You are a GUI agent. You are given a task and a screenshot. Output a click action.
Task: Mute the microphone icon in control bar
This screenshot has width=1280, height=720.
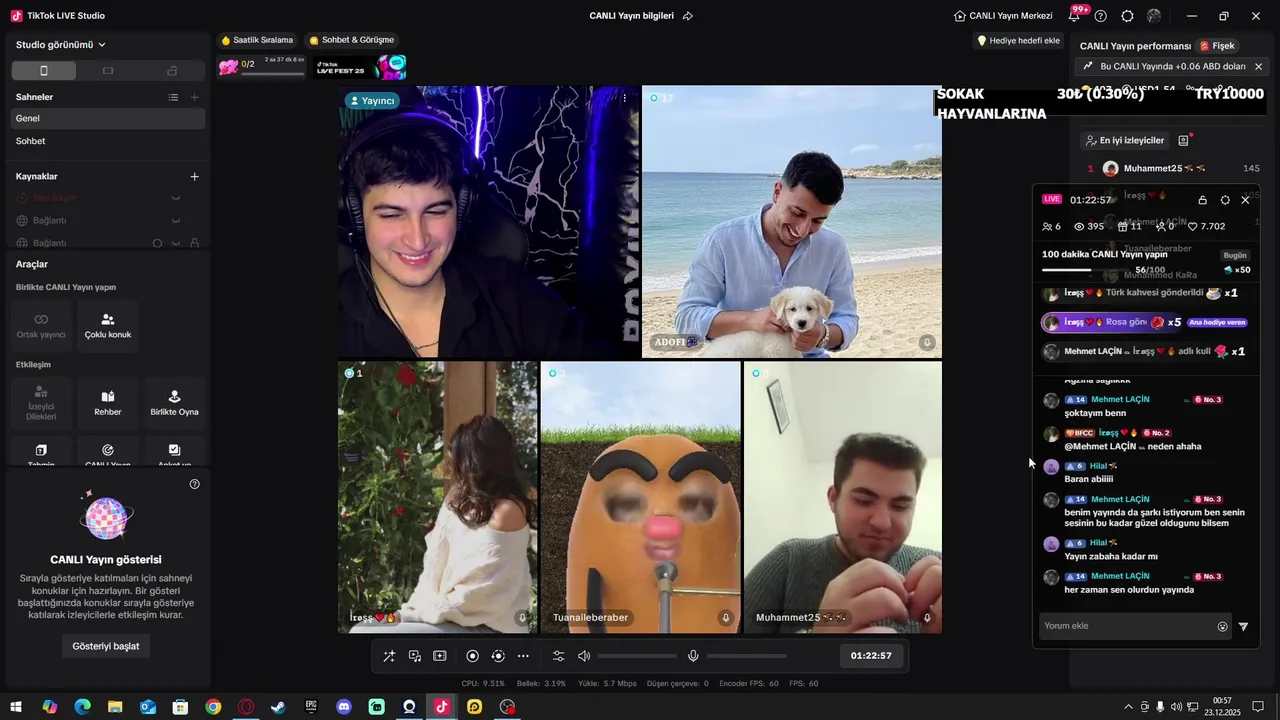[x=693, y=656]
